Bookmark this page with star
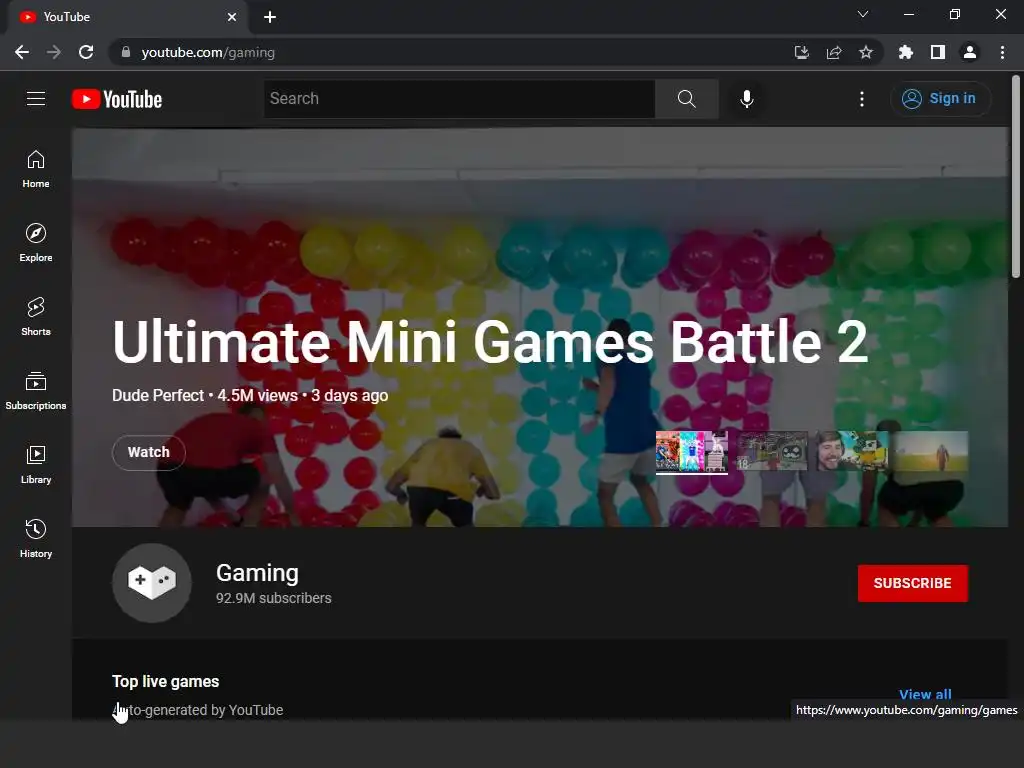Viewport: 1024px width, 768px height. pos(866,52)
